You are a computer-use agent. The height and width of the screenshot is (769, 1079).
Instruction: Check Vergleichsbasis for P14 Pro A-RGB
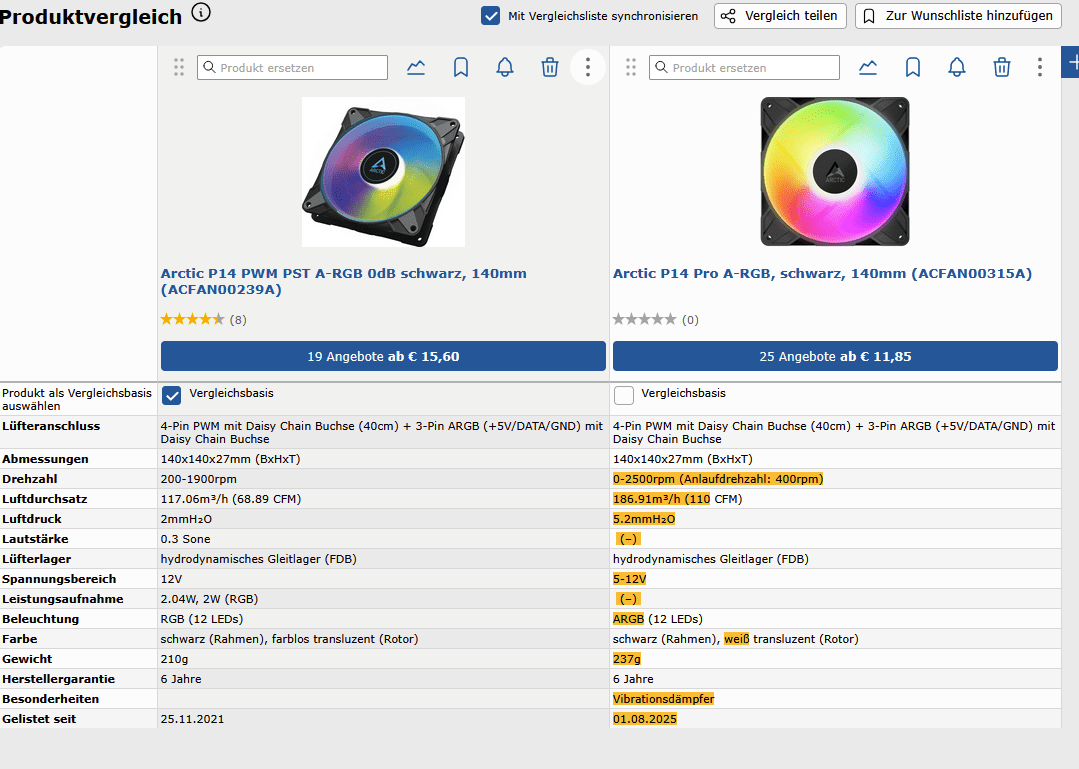(623, 396)
